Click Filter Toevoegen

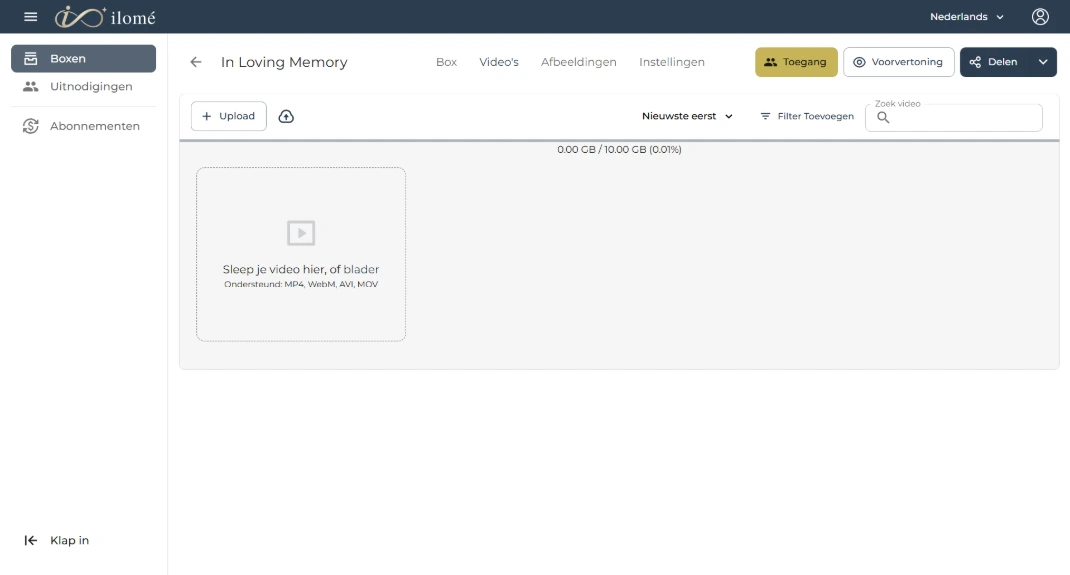(x=807, y=117)
